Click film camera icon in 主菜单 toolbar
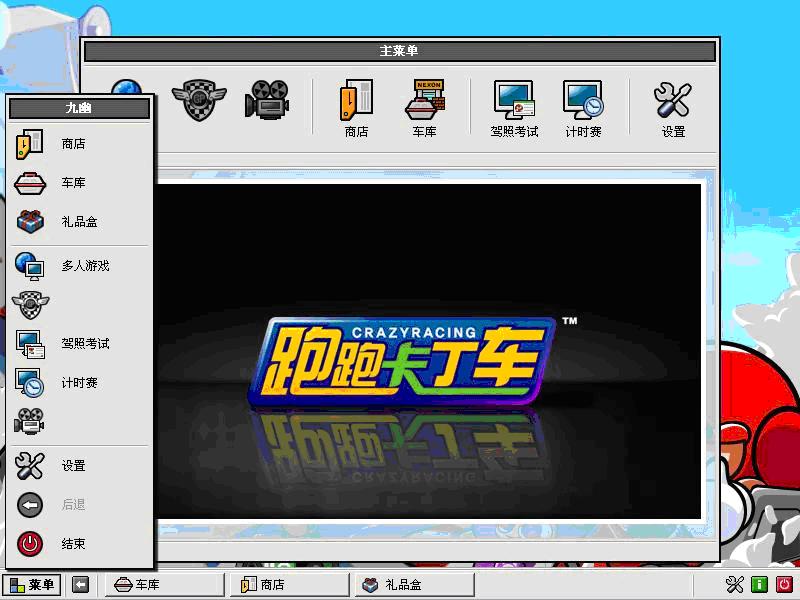Image resolution: width=800 pixels, height=600 pixels. 267,100
